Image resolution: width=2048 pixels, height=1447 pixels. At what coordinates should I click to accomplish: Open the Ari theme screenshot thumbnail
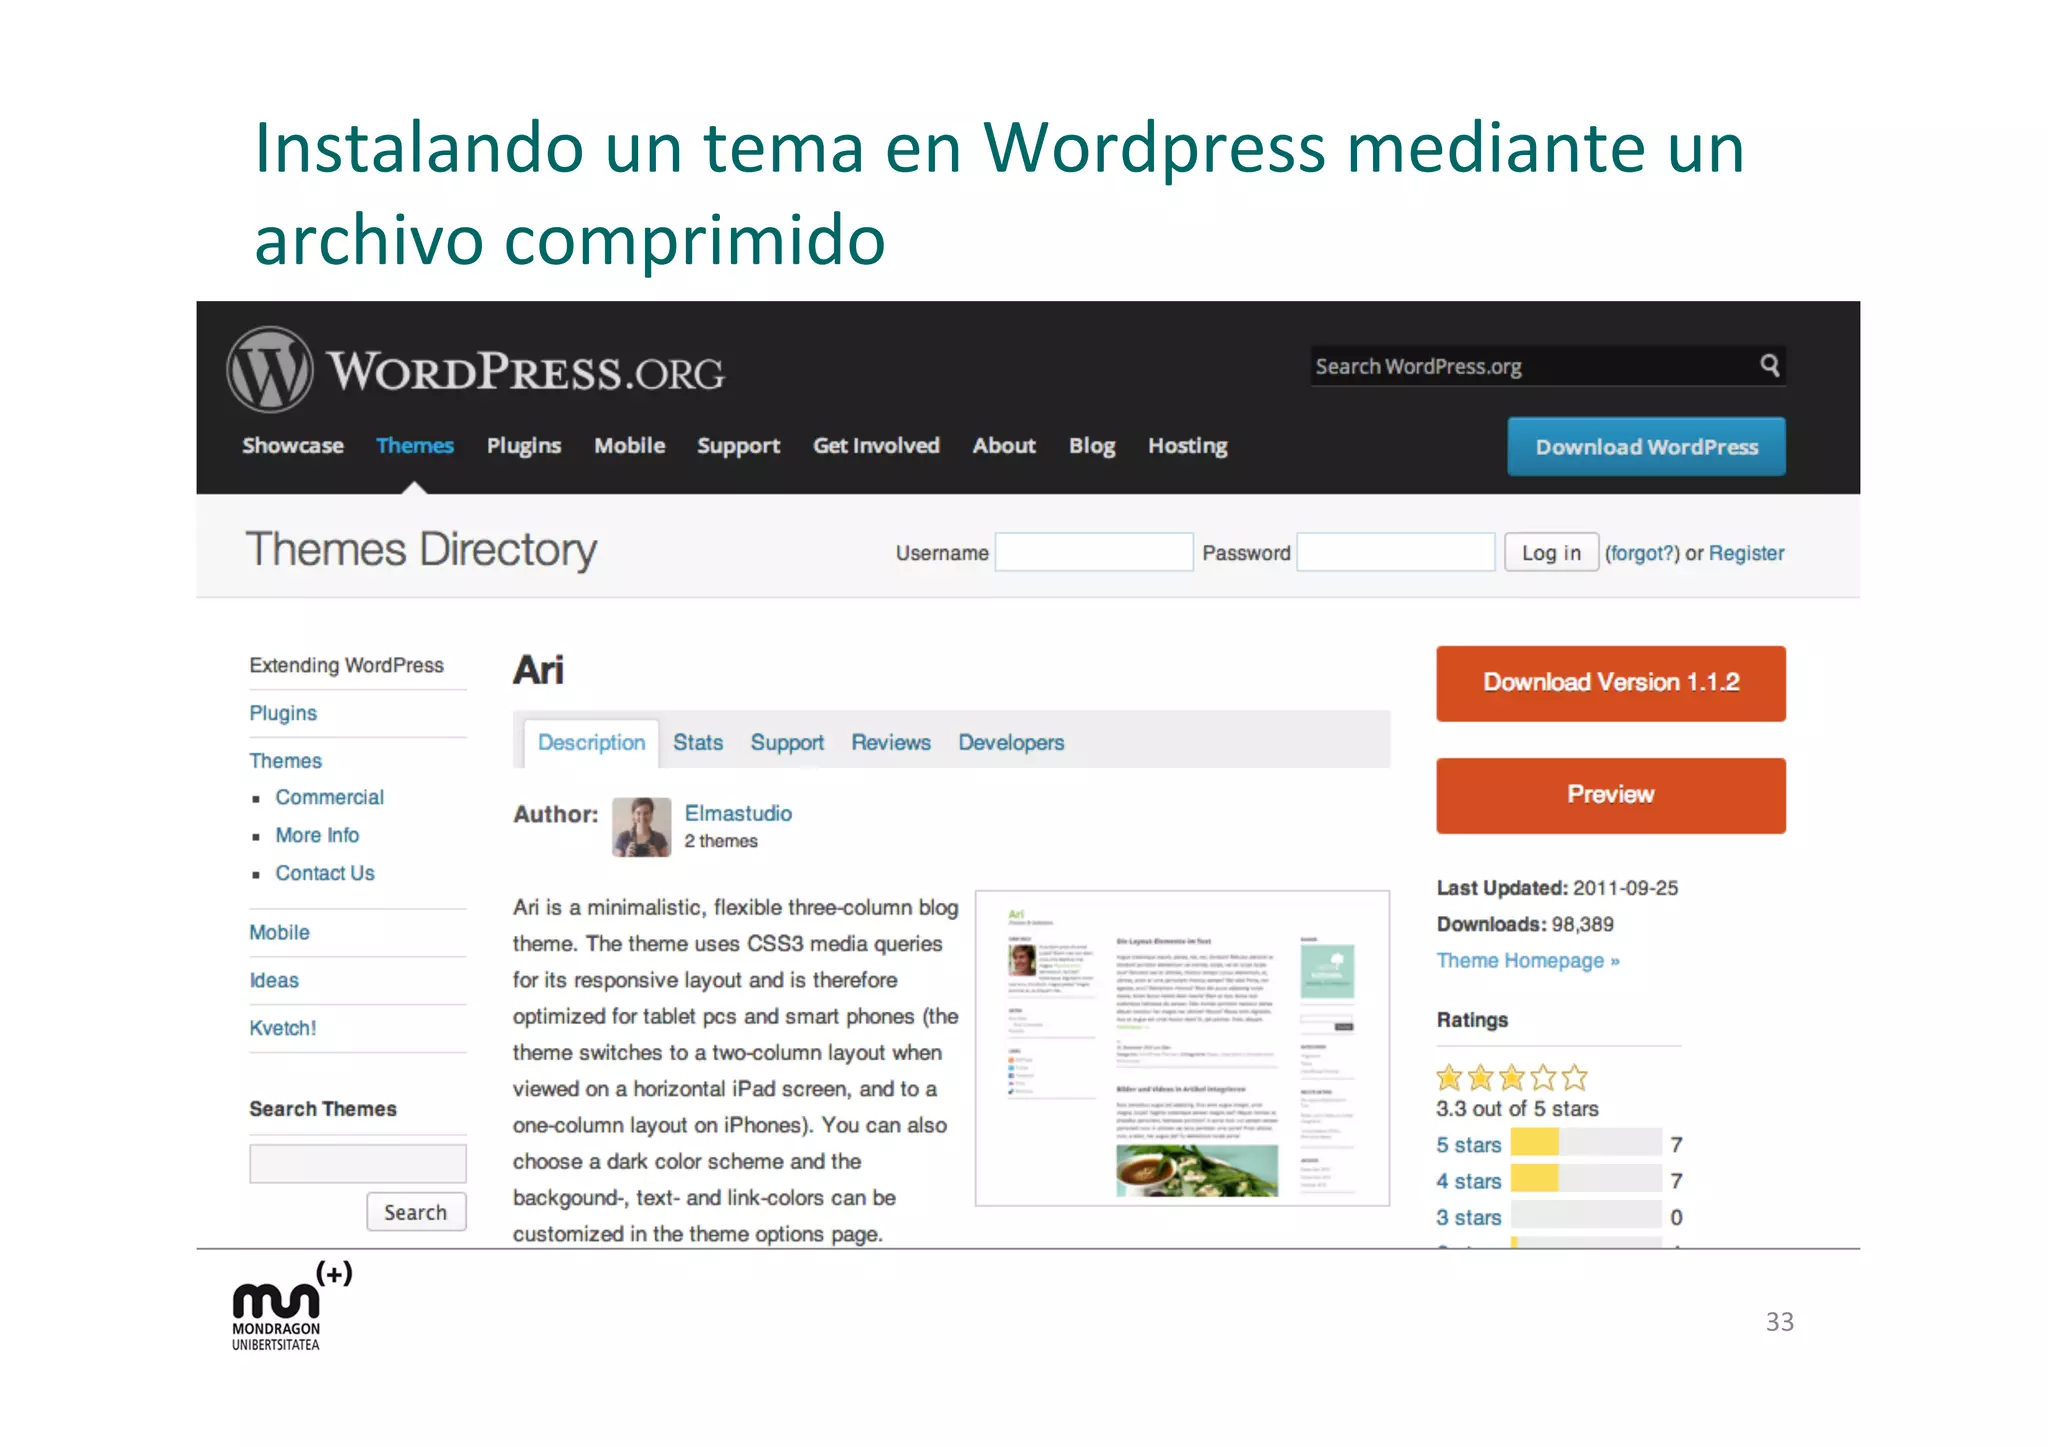coord(1182,1048)
